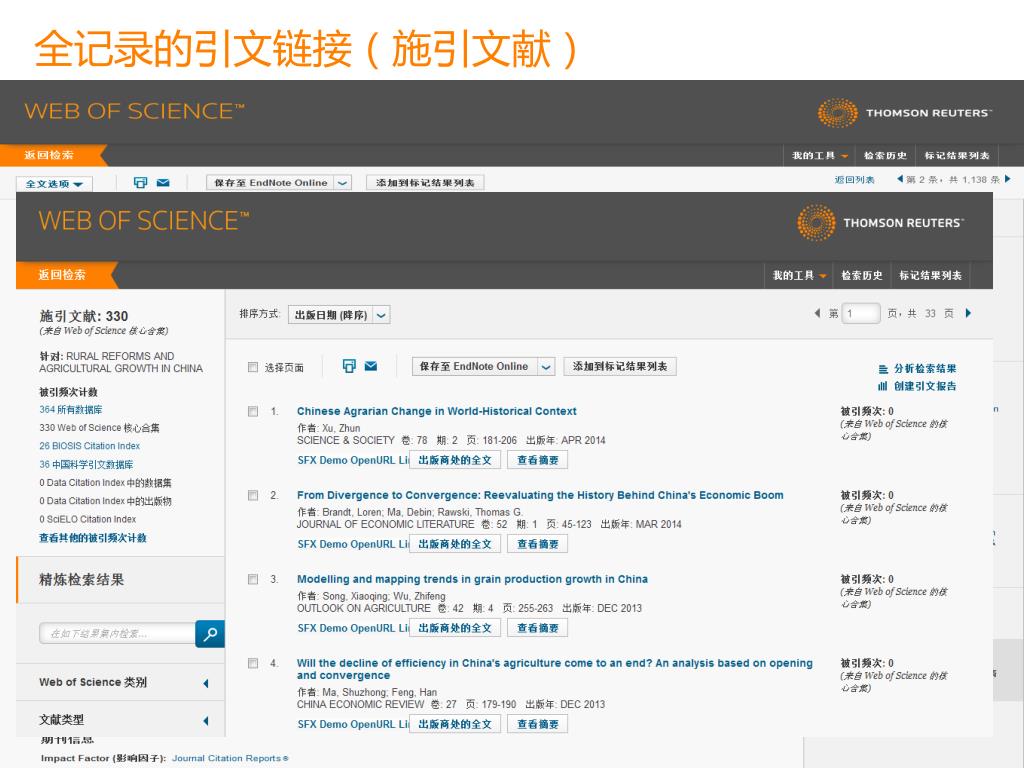The height and width of the screenshot is (768, 1024).
Task: Go to previous record arrow in background window
Action: 900,178
